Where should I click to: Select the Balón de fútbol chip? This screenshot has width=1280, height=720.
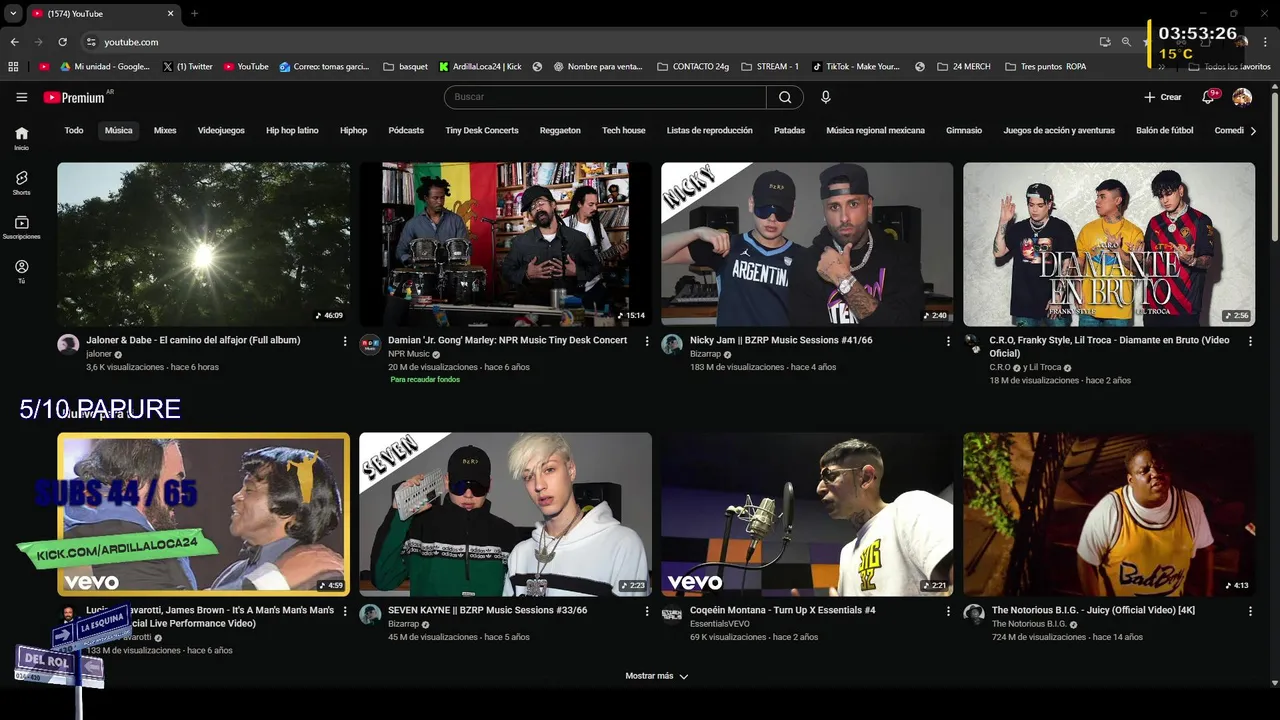tap(1165, 130)
